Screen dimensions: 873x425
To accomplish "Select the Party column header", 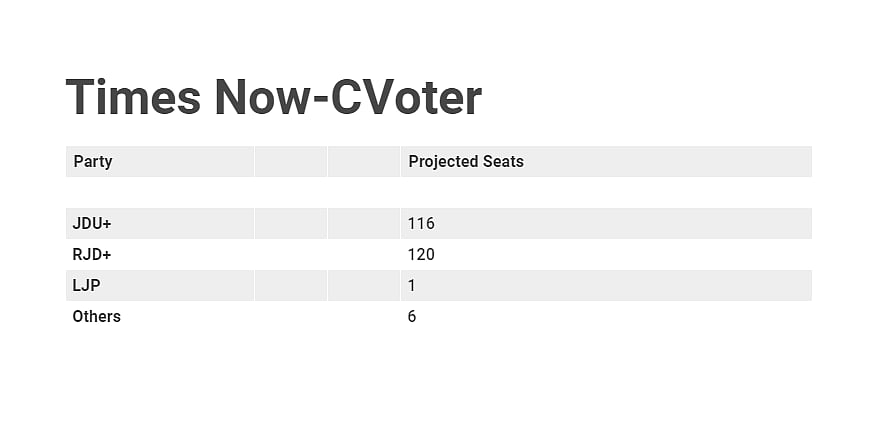I will (93, 161).
